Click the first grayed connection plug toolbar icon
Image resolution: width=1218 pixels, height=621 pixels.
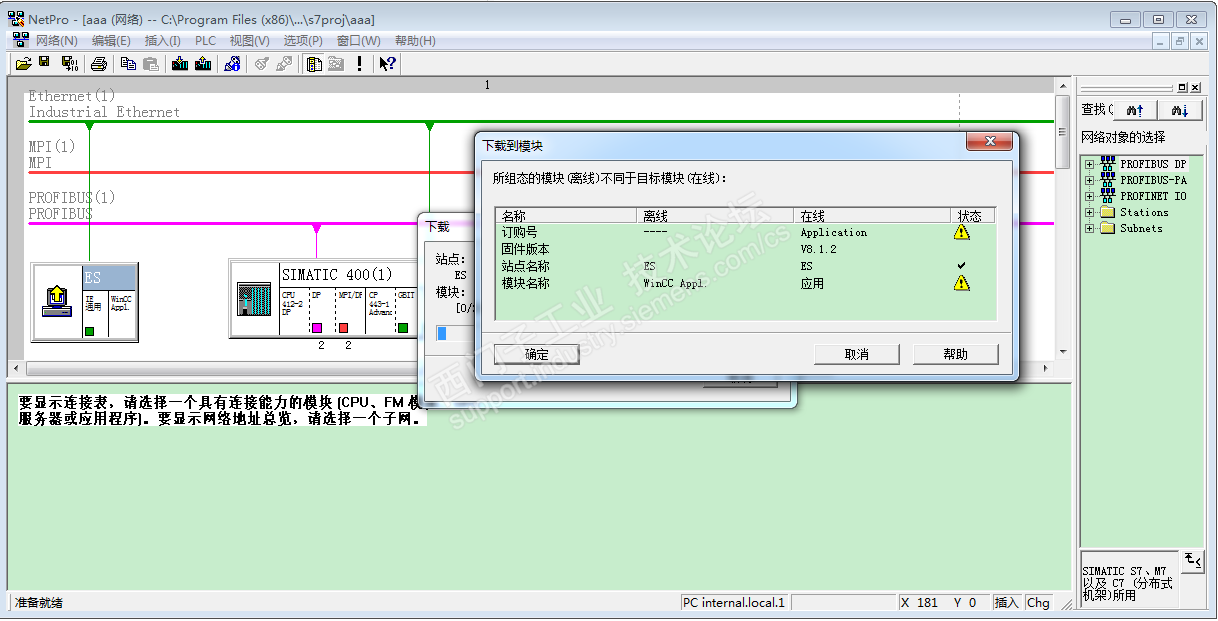pos(262,63)
